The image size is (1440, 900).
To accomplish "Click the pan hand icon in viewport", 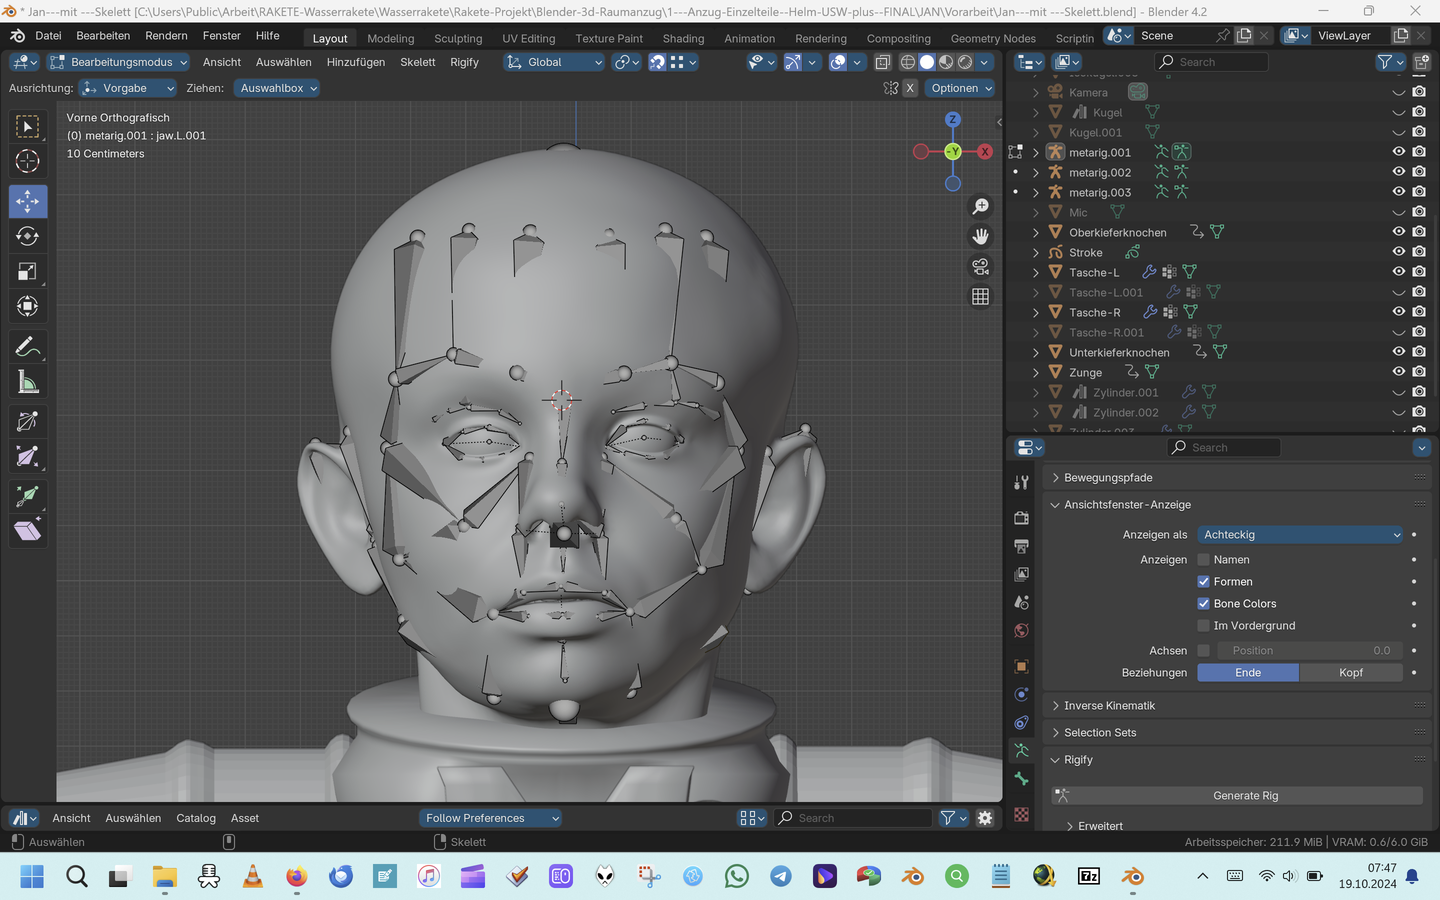I will (980, 236).
